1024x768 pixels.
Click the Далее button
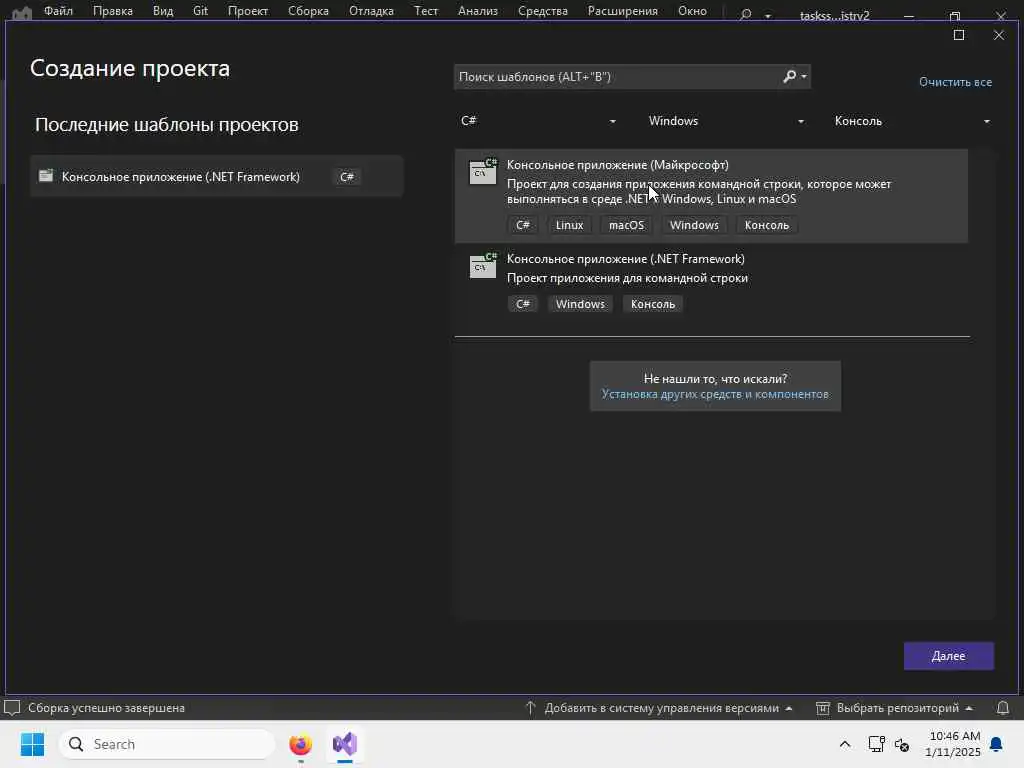(x=948, y=656)
